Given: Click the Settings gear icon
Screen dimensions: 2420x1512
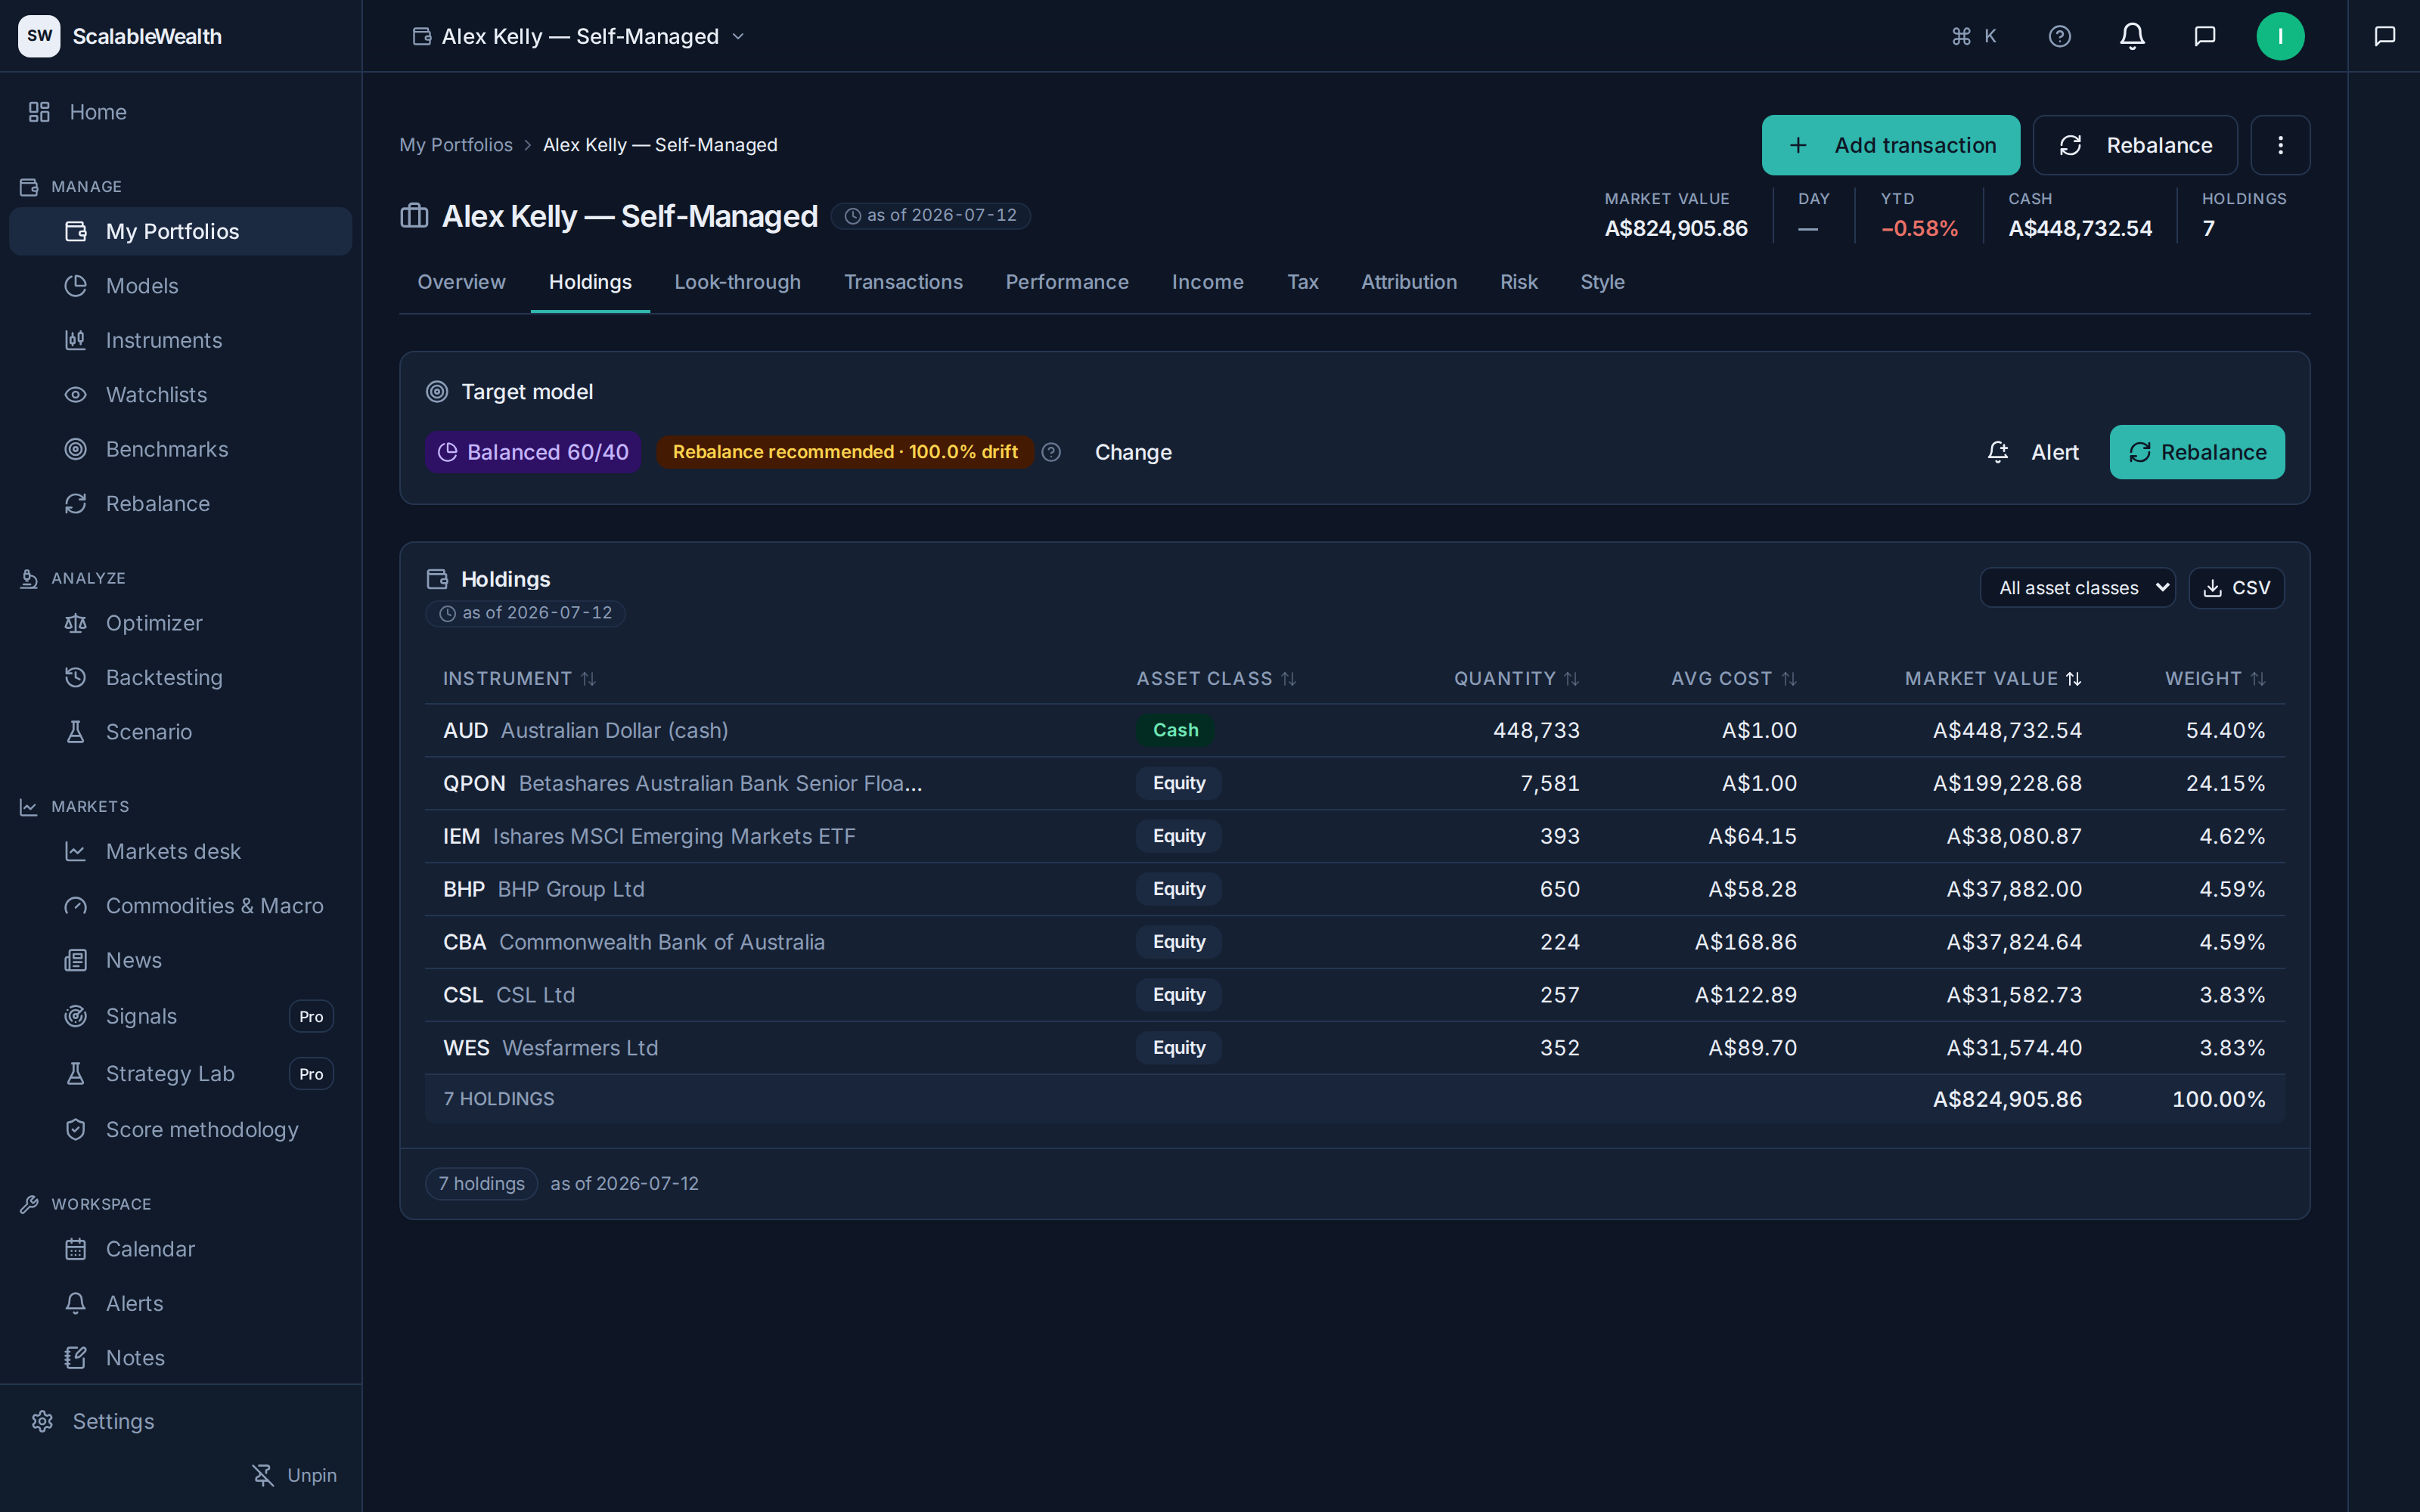Looking at the screenshot, I should [x=42, y=1421].
